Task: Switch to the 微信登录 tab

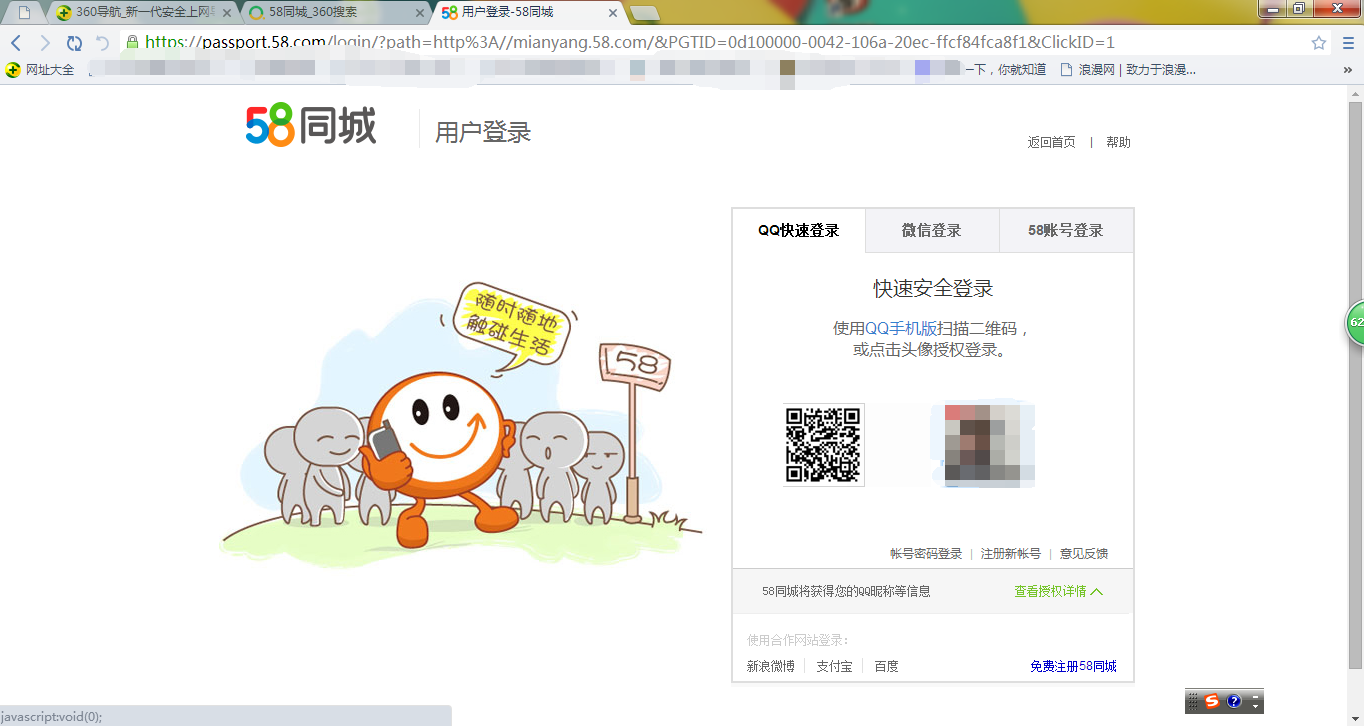Action: [x=932, y=231]
